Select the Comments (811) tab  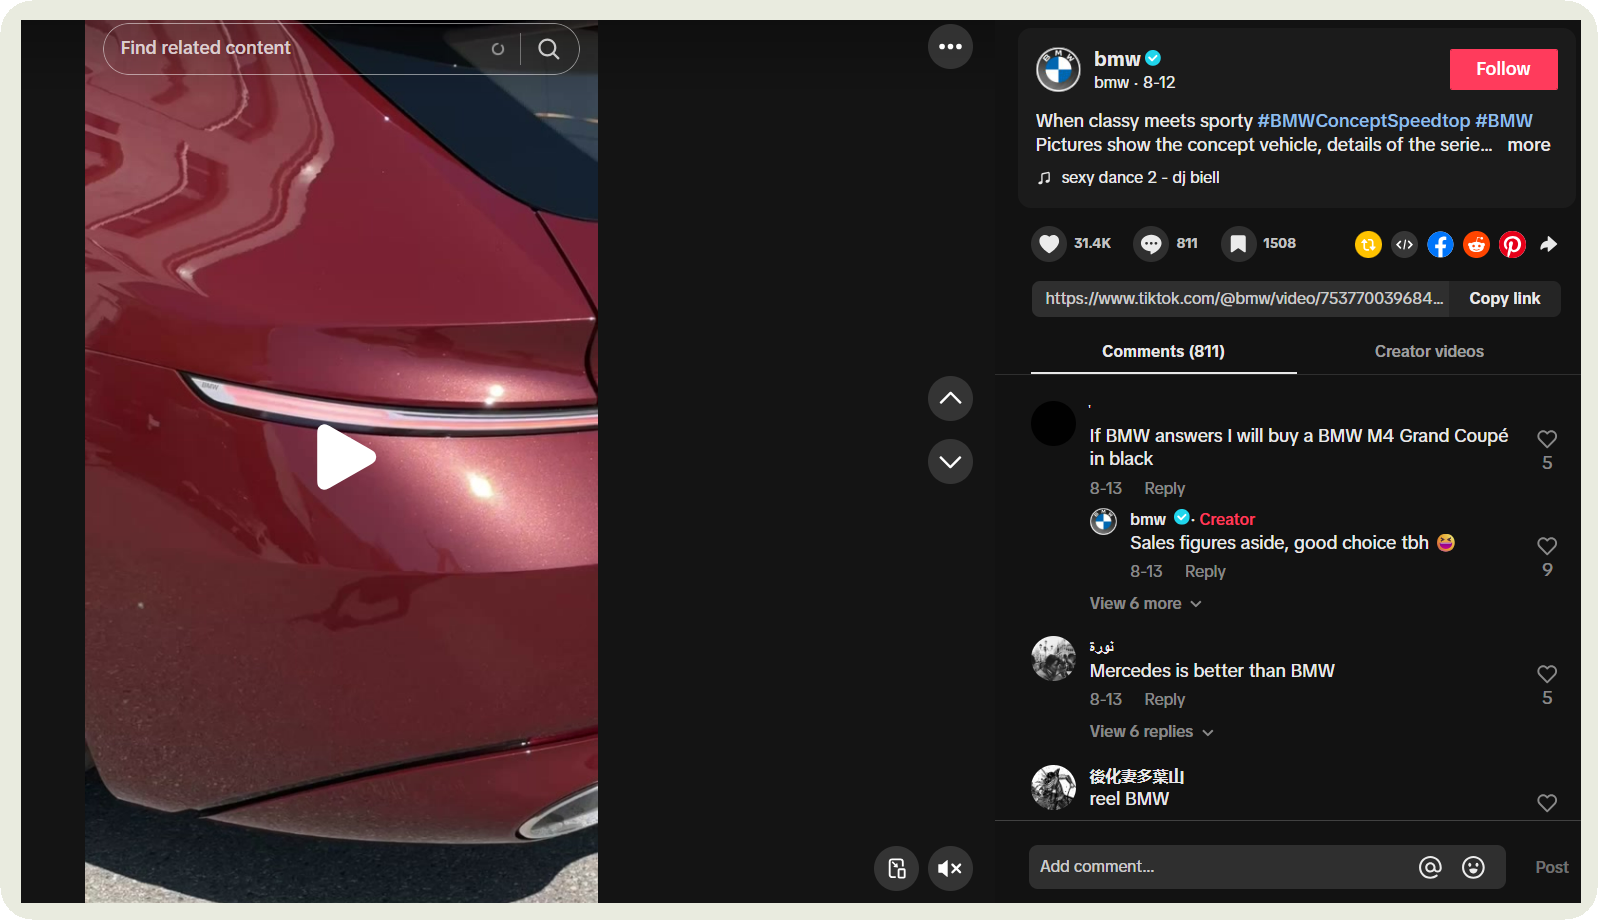pyautogui.click(x=1163, y=352)
